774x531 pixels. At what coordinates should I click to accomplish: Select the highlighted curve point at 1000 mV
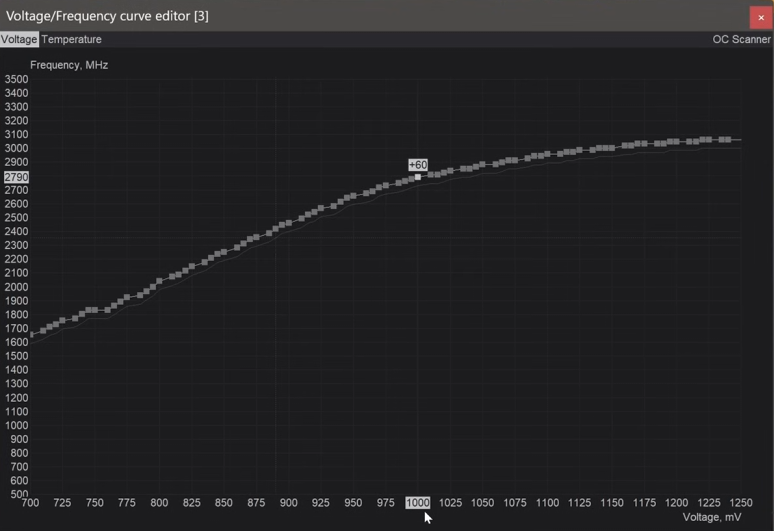click(418, 177)
